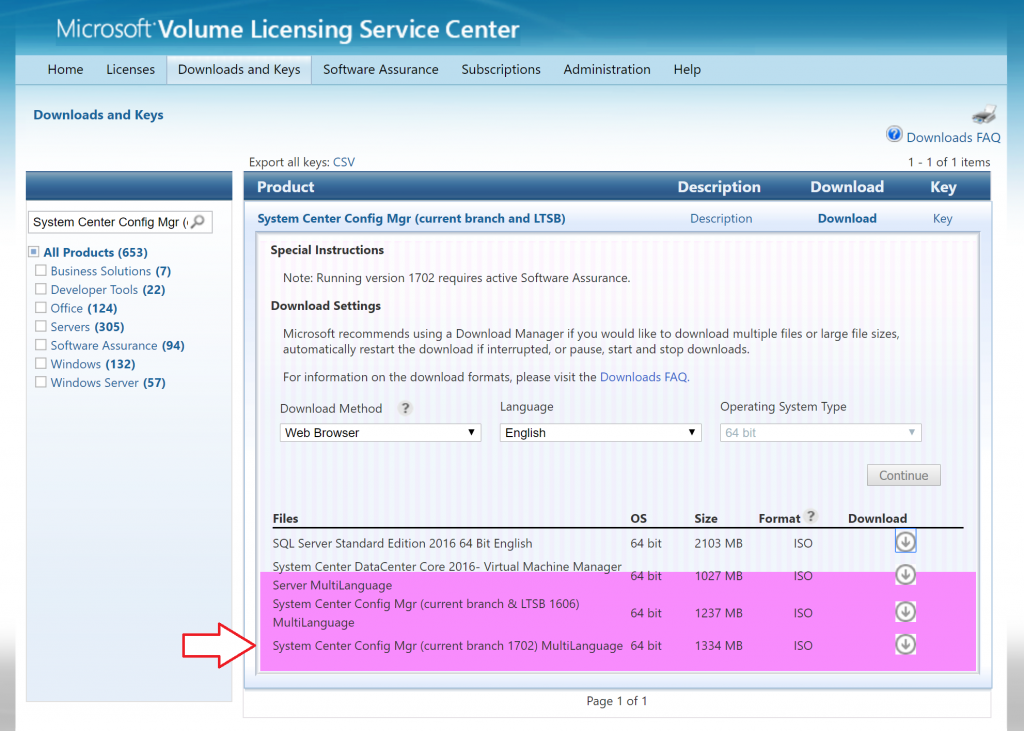The image size is (1024, 731).
Task: Open the Downloads FAQ link at top right
Action: pyautogui.click(x=953, y=137)
